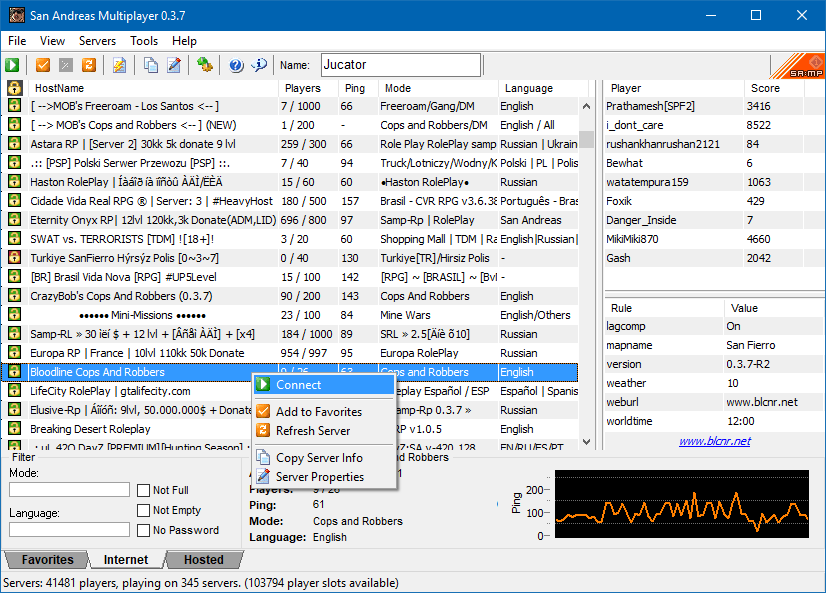
Task: Open the www.blcnr.net link
Action: 714,441
